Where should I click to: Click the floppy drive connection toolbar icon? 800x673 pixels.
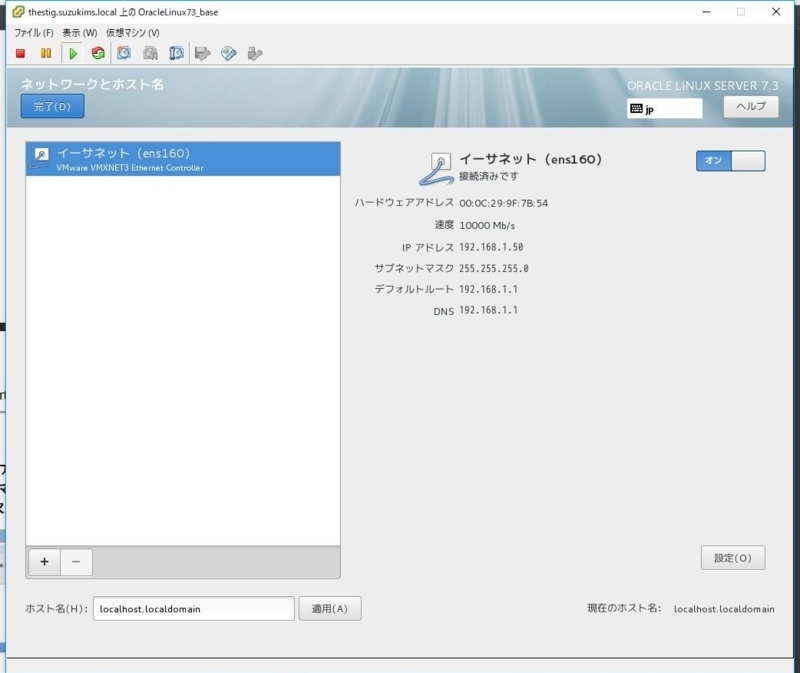203,54
